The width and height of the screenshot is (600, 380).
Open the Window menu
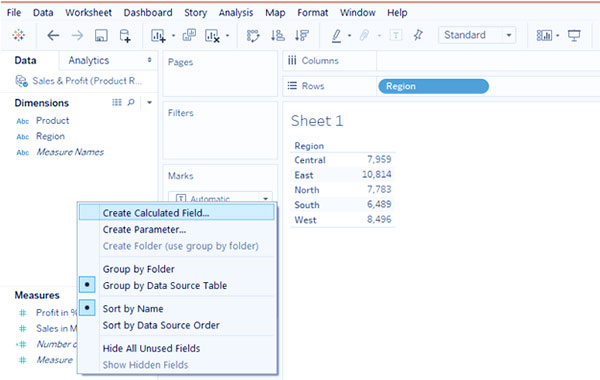click(357, 13)
